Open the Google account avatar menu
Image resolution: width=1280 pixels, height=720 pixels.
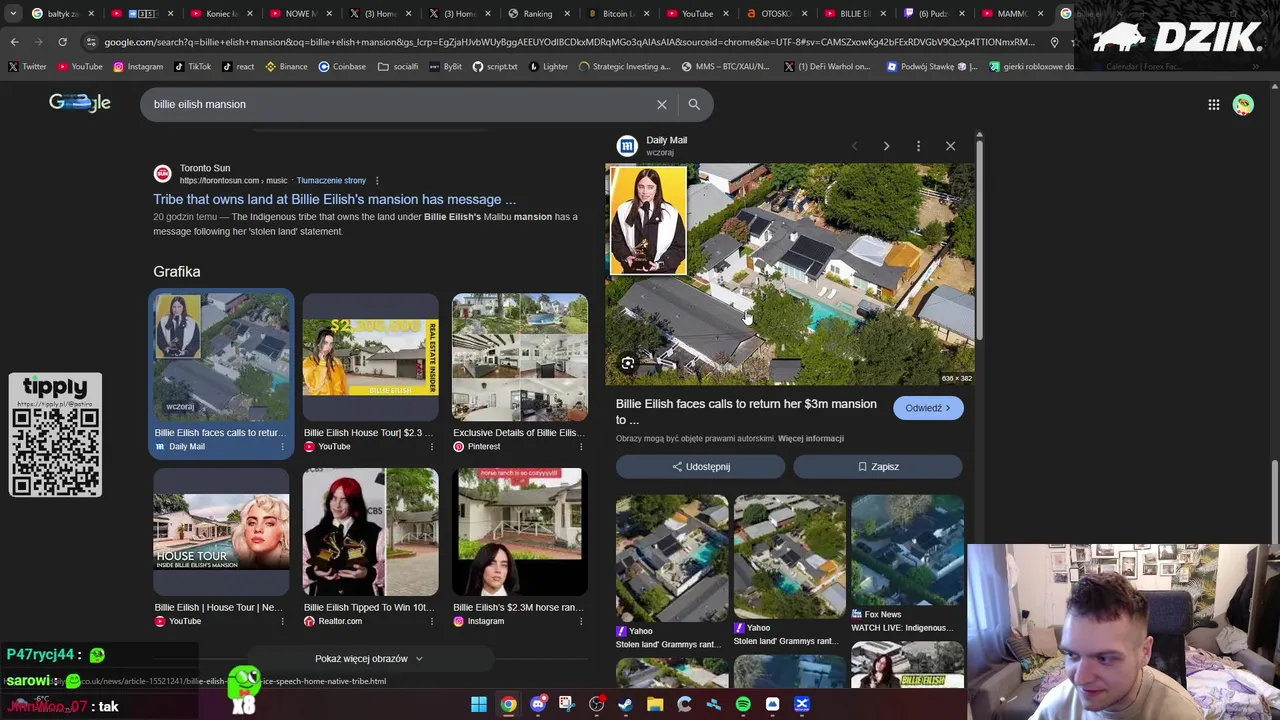coord(1243,104)
